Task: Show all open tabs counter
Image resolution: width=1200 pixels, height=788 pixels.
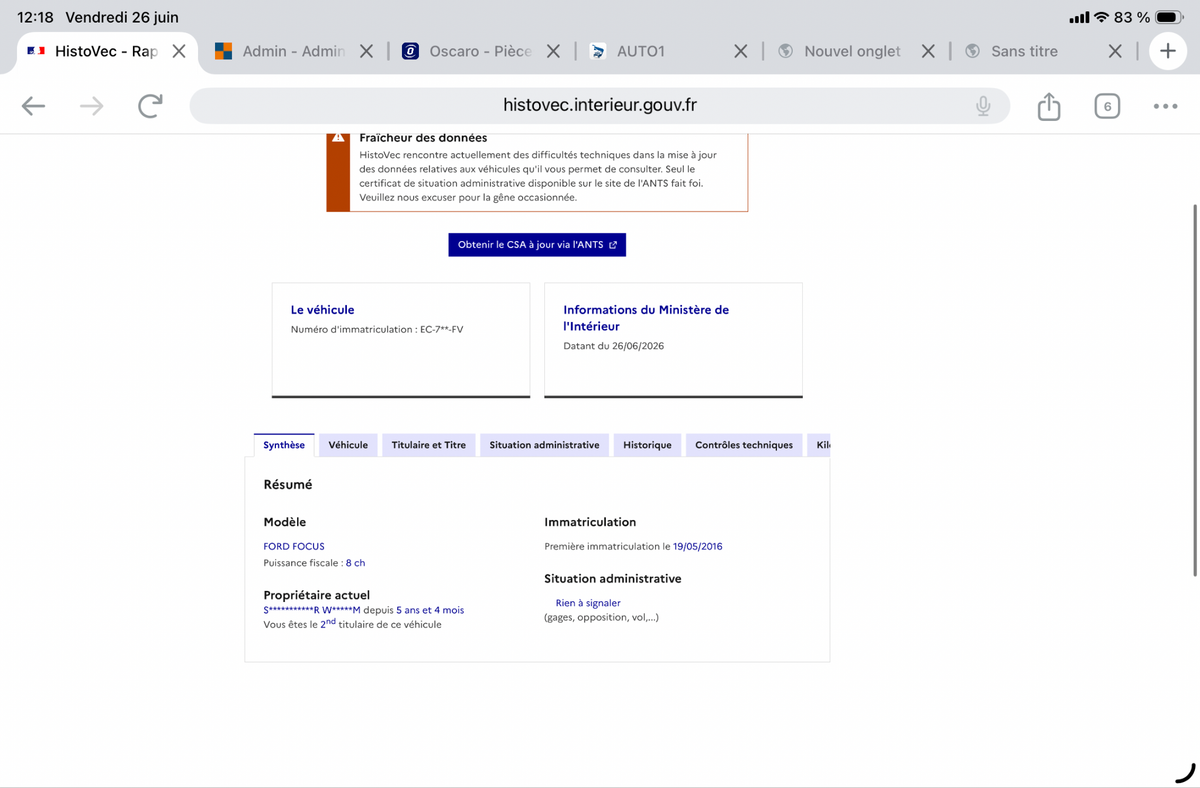Action: pyautogui.click(x=1106, y=106)
